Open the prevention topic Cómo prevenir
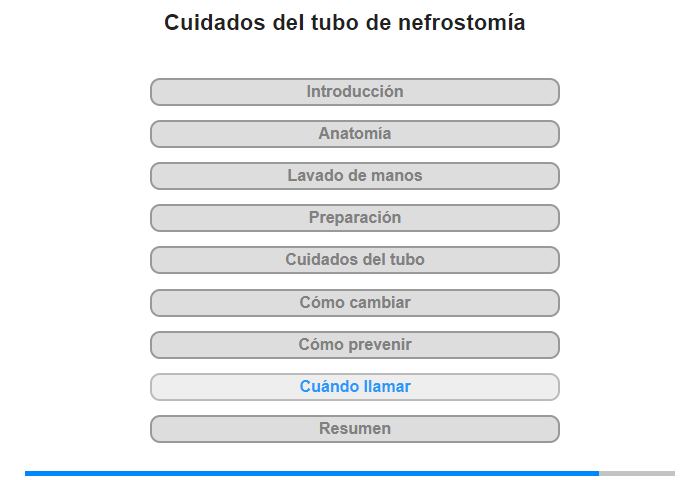Screen dimensions: 700x480 pyautogui.click(x=355, y=345)
